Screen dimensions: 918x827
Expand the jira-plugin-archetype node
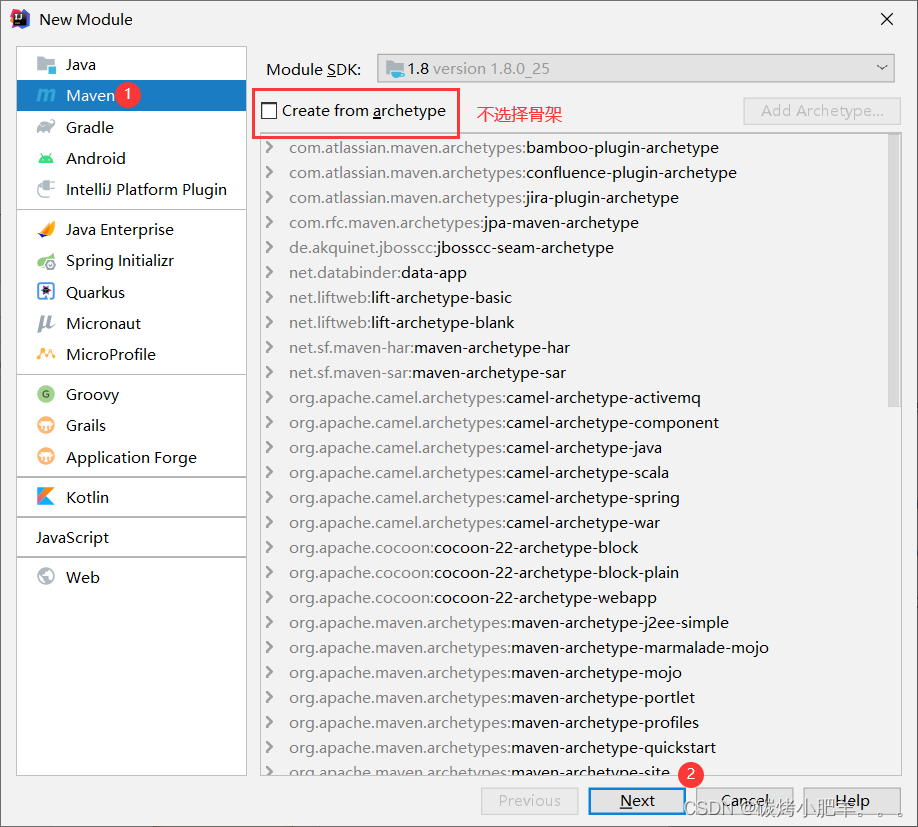(269, 197)
